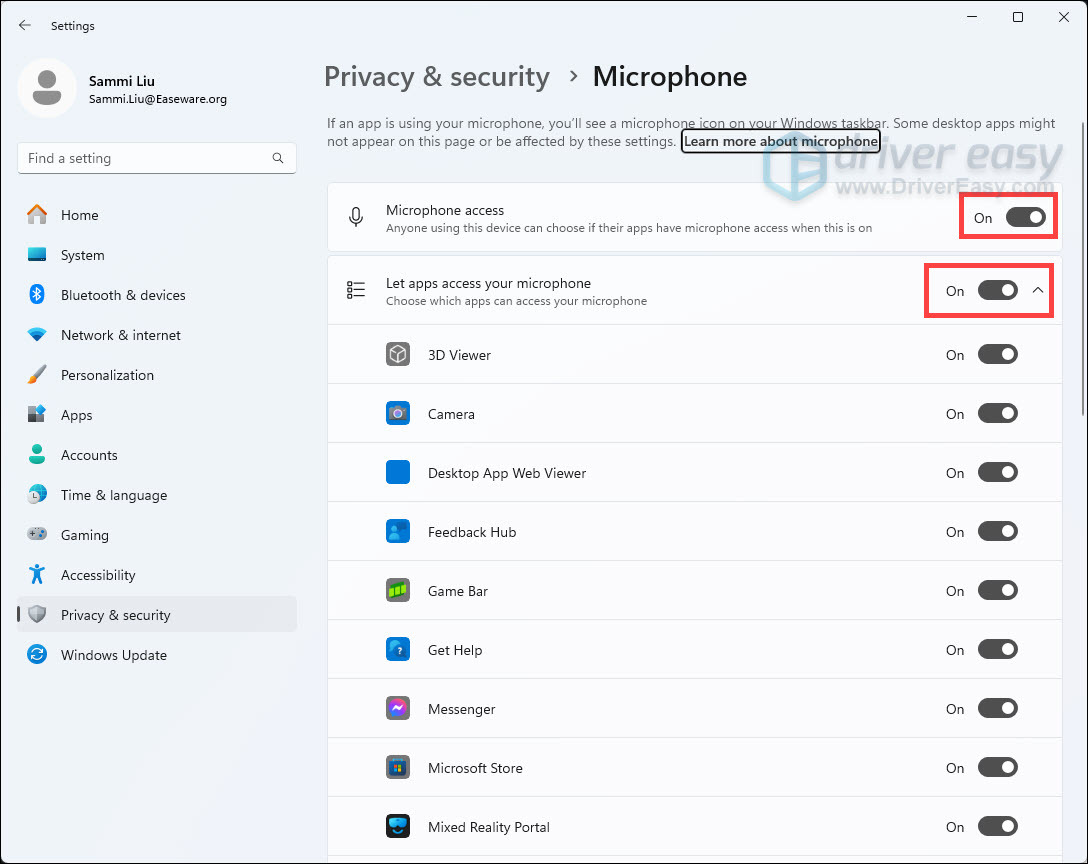
Task: Collapse the Let apps access your microphone list
Action: pyautogui.click(x=1038, y=290)
